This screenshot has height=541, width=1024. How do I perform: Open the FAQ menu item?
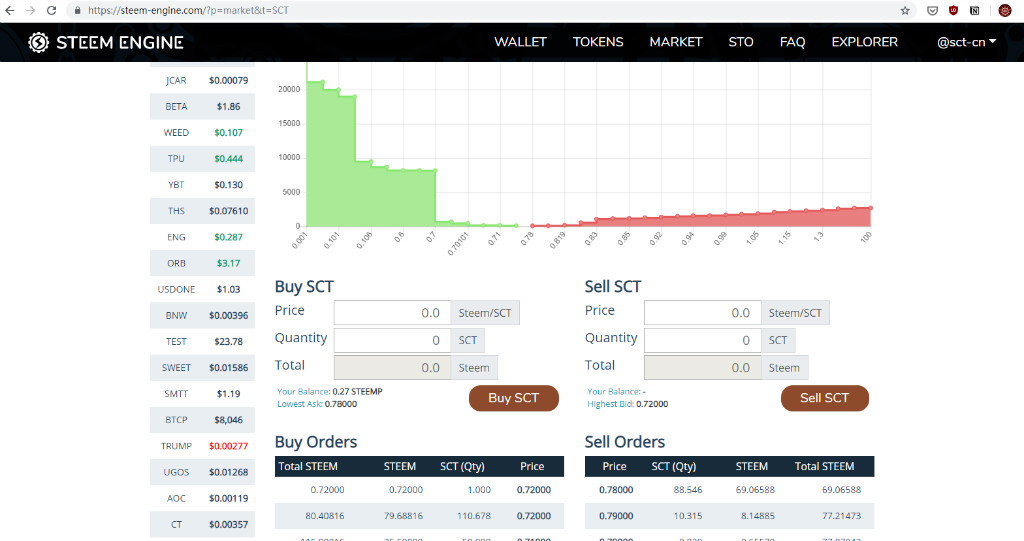(x=792, y=42)
